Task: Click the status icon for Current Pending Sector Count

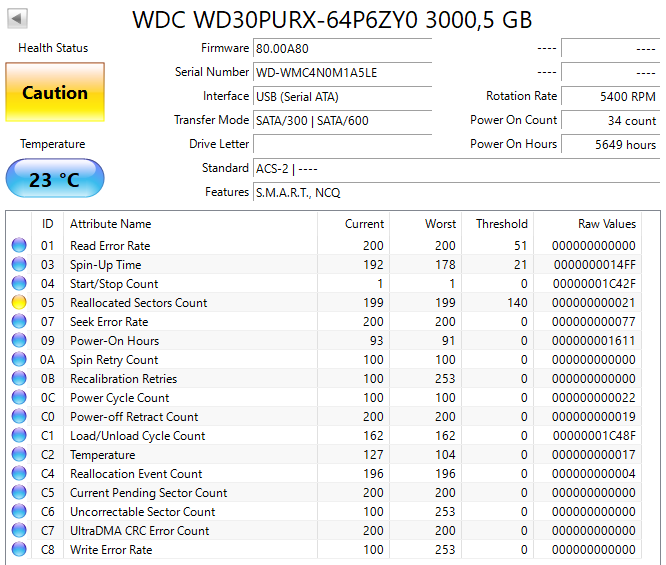Action: point(19,493)
